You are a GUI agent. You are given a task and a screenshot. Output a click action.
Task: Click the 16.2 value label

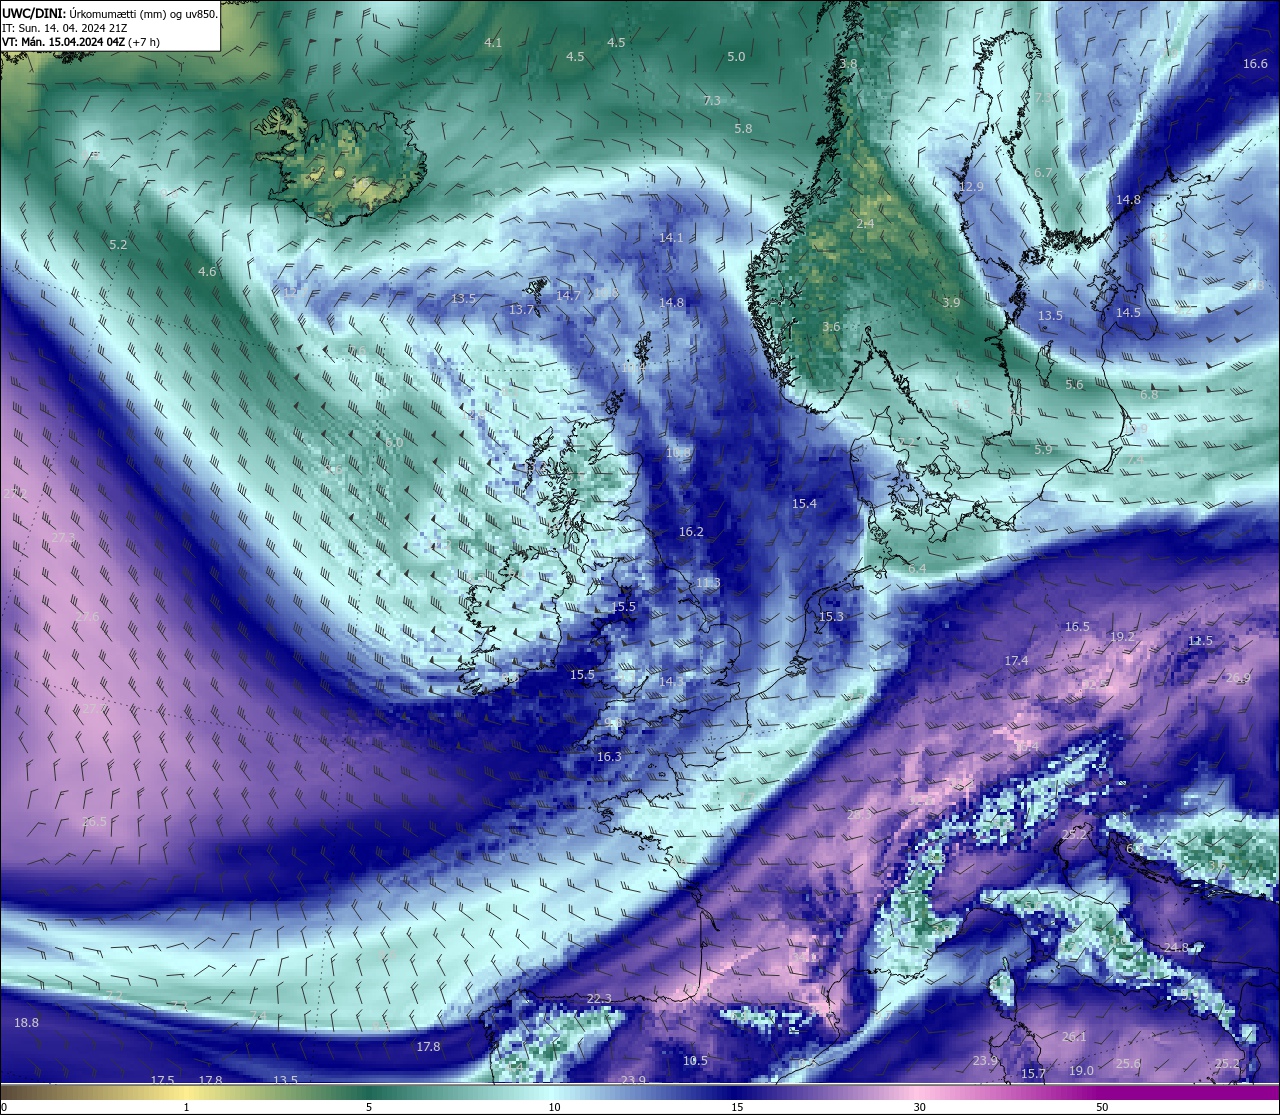click(x=691, y=532)
